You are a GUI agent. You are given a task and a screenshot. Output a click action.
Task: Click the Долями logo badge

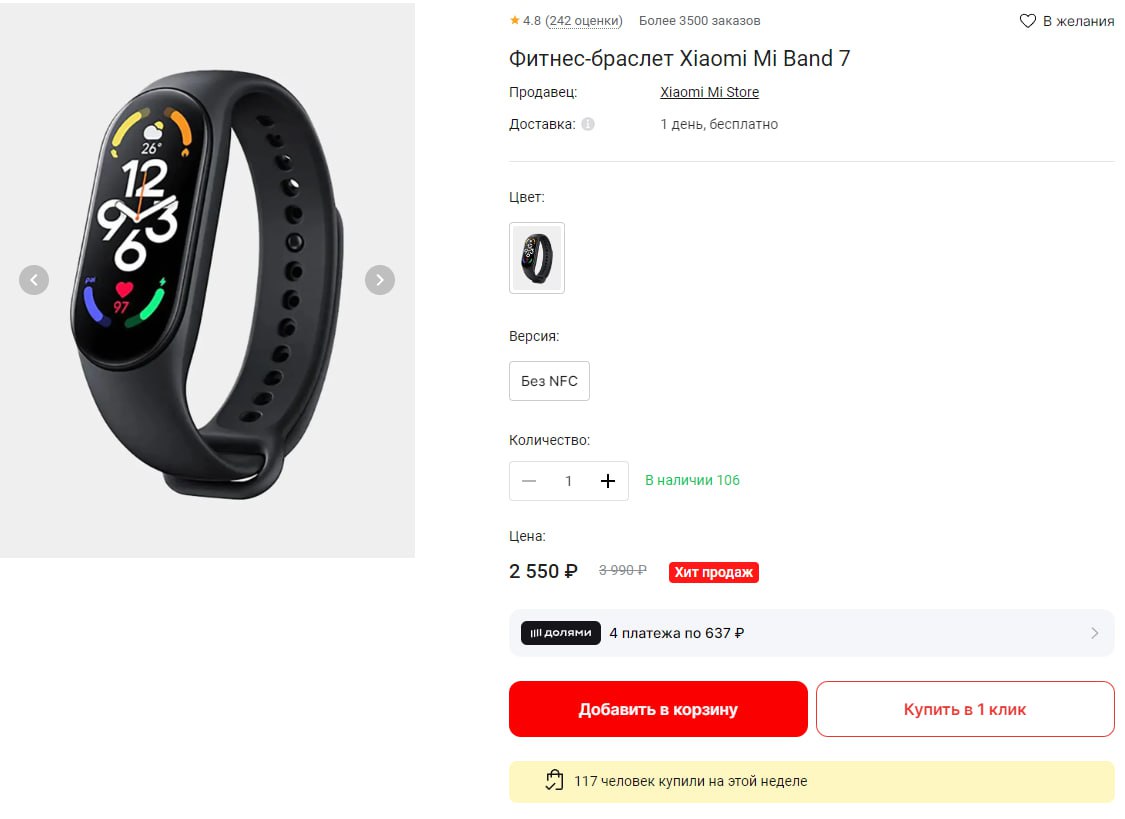(x=560, y=633)
